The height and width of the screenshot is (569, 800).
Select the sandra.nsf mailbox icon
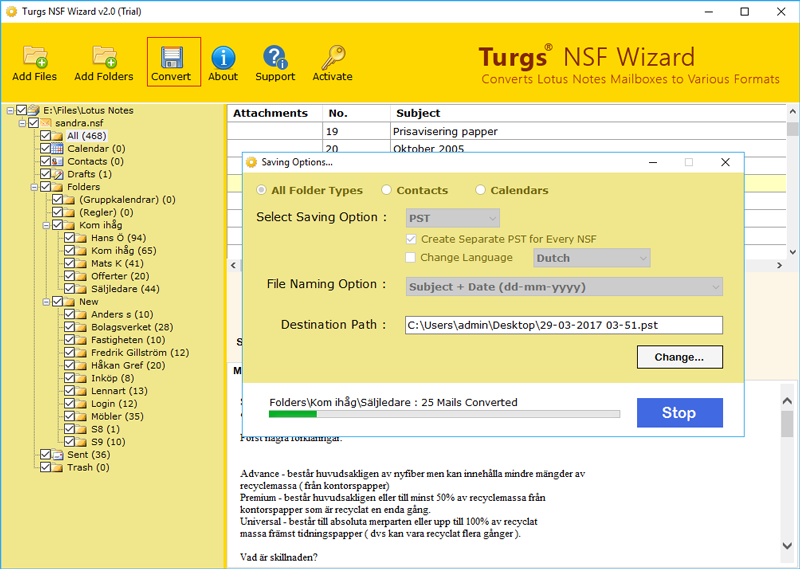46,123
